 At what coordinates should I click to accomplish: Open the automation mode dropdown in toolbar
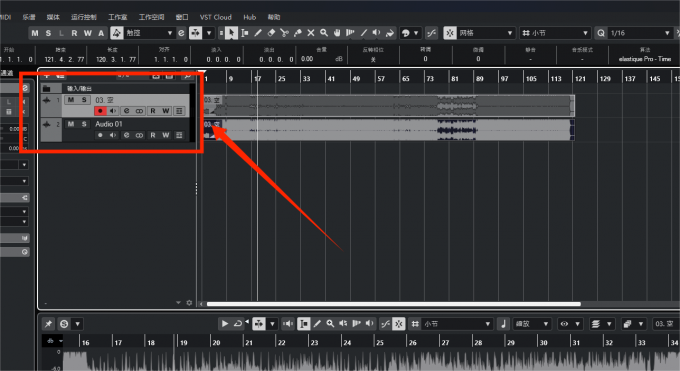click(x=148, y=33)
